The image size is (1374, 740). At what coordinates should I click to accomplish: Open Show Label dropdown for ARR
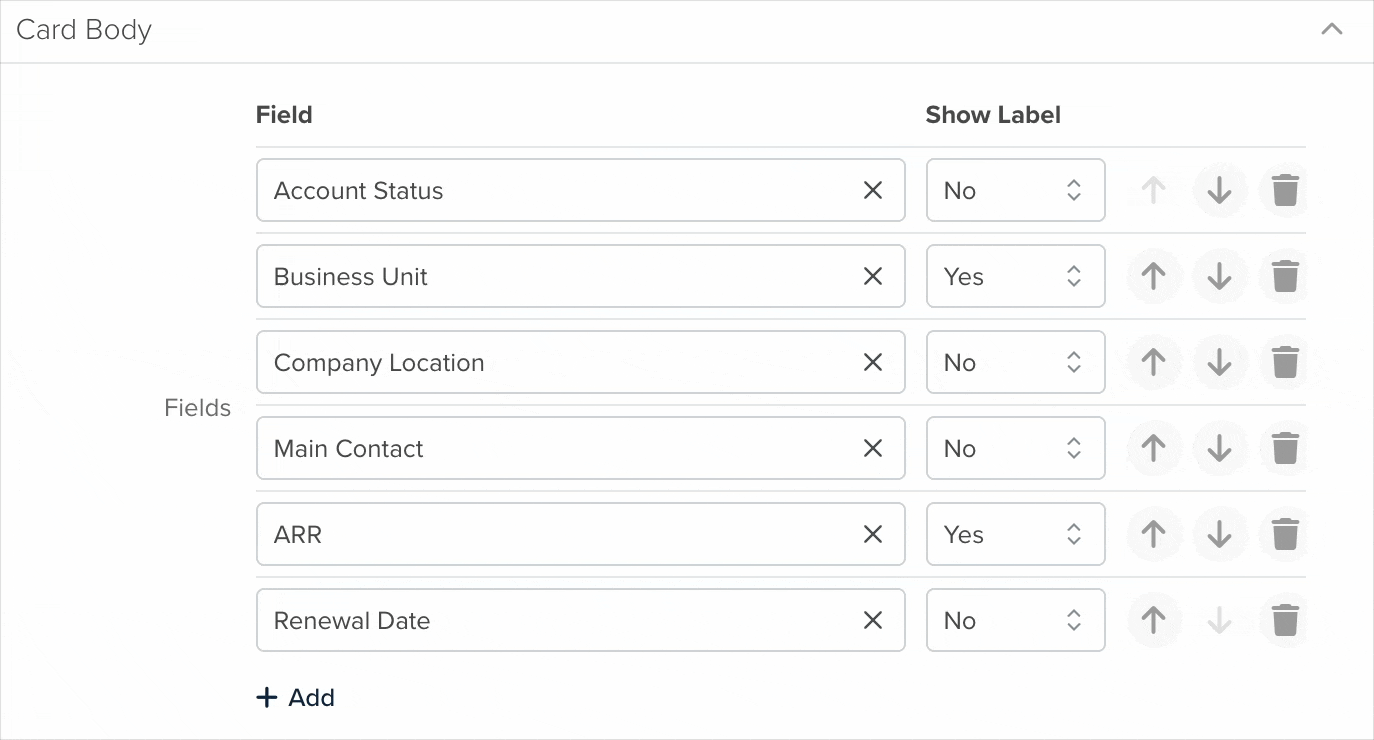click(1015, 534)
